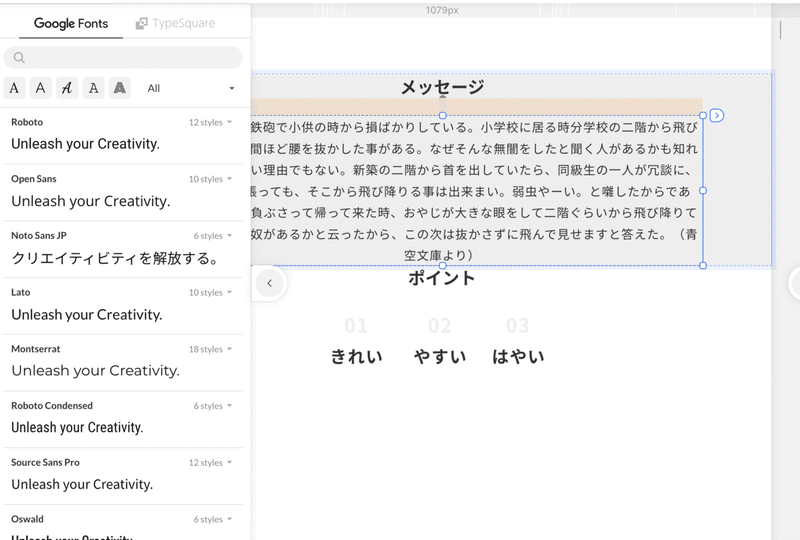
Task: Filter fonts by monospace style
Action: pos(93,88)
